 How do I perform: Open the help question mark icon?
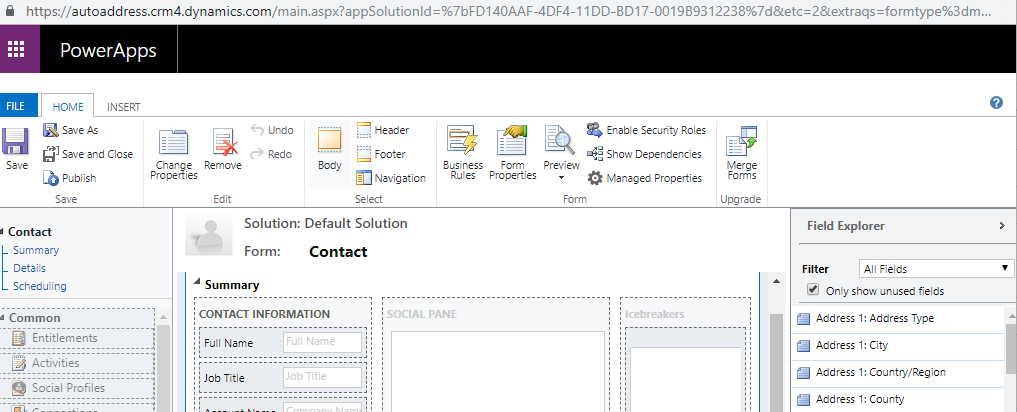997,103
